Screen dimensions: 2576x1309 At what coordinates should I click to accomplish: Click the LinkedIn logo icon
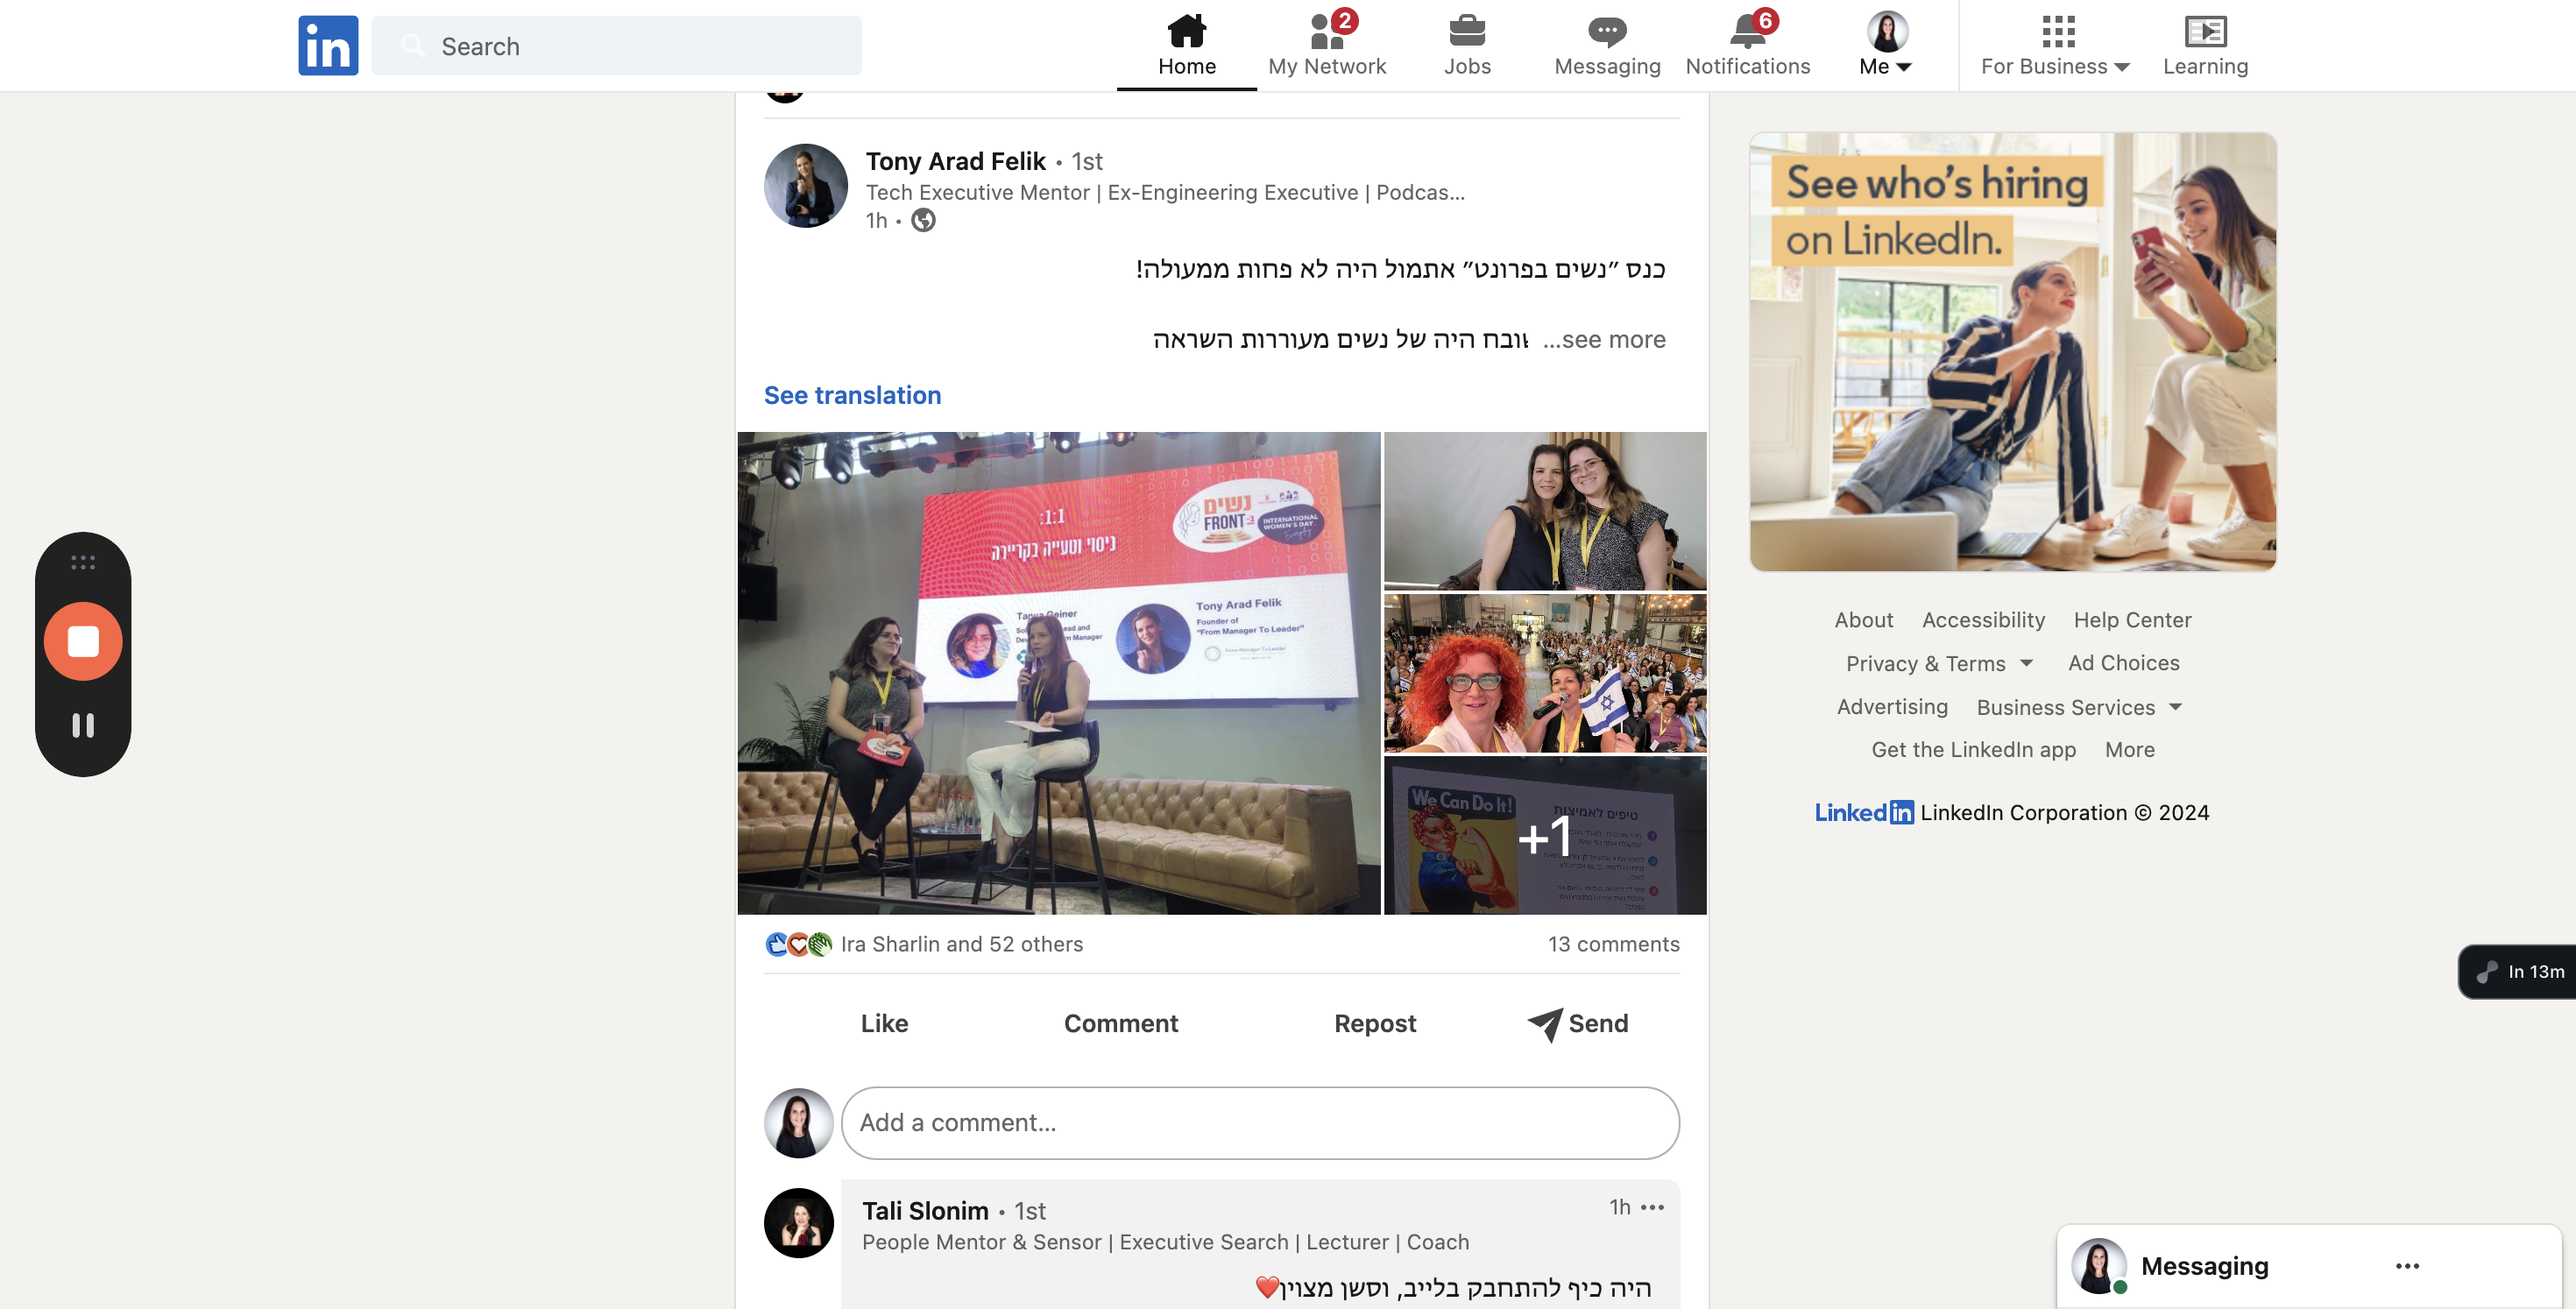pos(328,46)
